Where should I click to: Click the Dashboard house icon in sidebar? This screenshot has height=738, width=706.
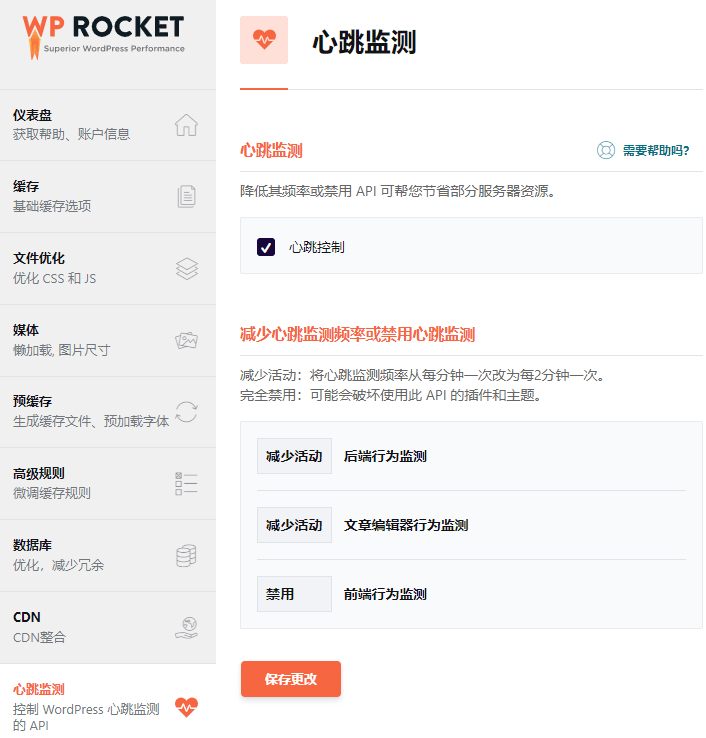(x=186, y=125)
